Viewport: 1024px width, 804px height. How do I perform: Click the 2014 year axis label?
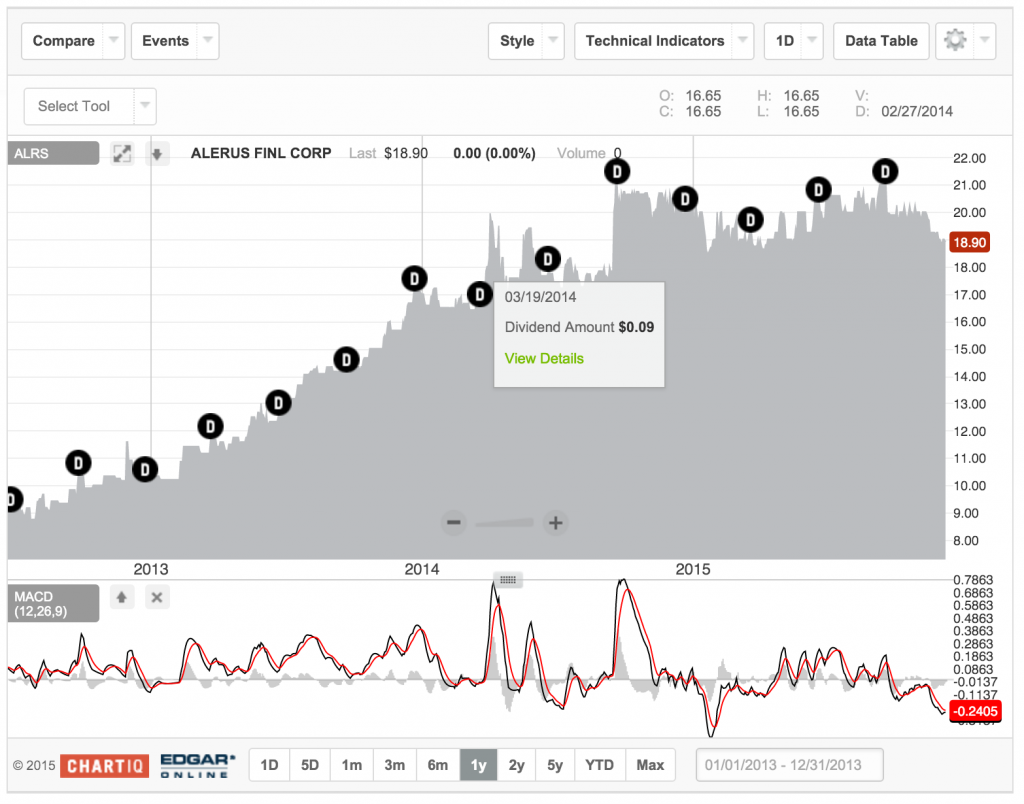pos(422,569)
